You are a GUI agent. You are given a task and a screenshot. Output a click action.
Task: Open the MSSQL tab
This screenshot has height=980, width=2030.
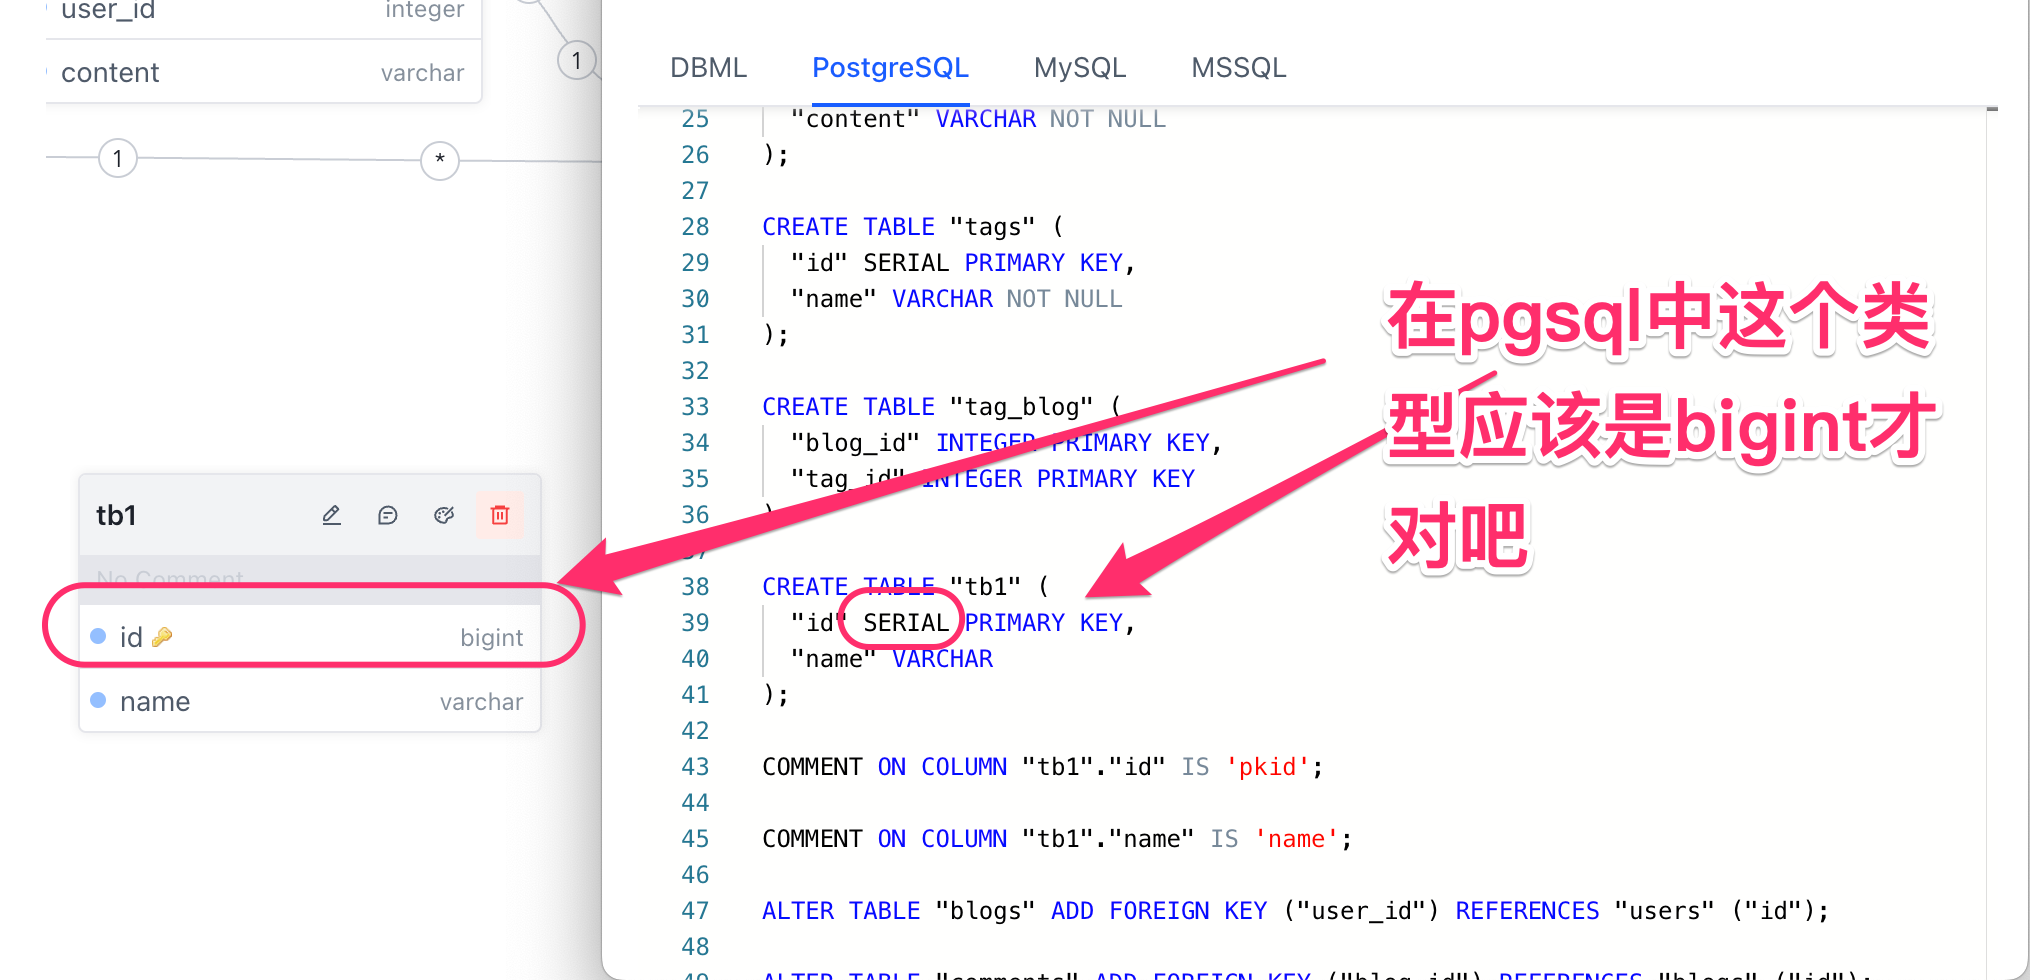click(x=1238, y=67)
